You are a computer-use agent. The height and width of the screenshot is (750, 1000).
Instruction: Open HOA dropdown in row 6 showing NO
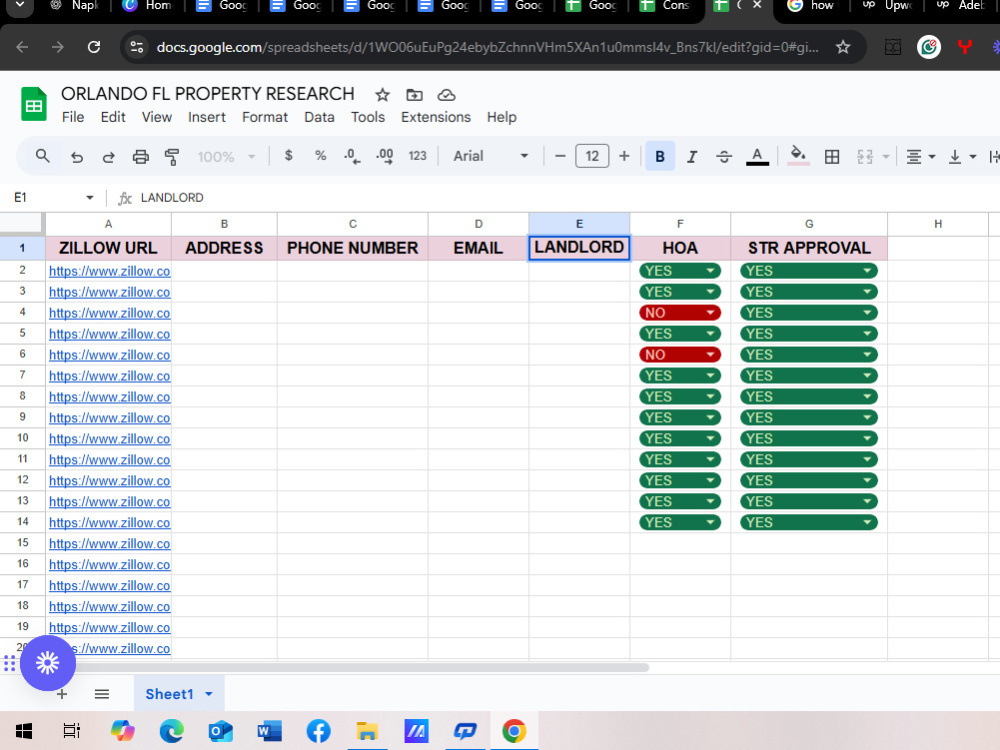pos(680,355)
